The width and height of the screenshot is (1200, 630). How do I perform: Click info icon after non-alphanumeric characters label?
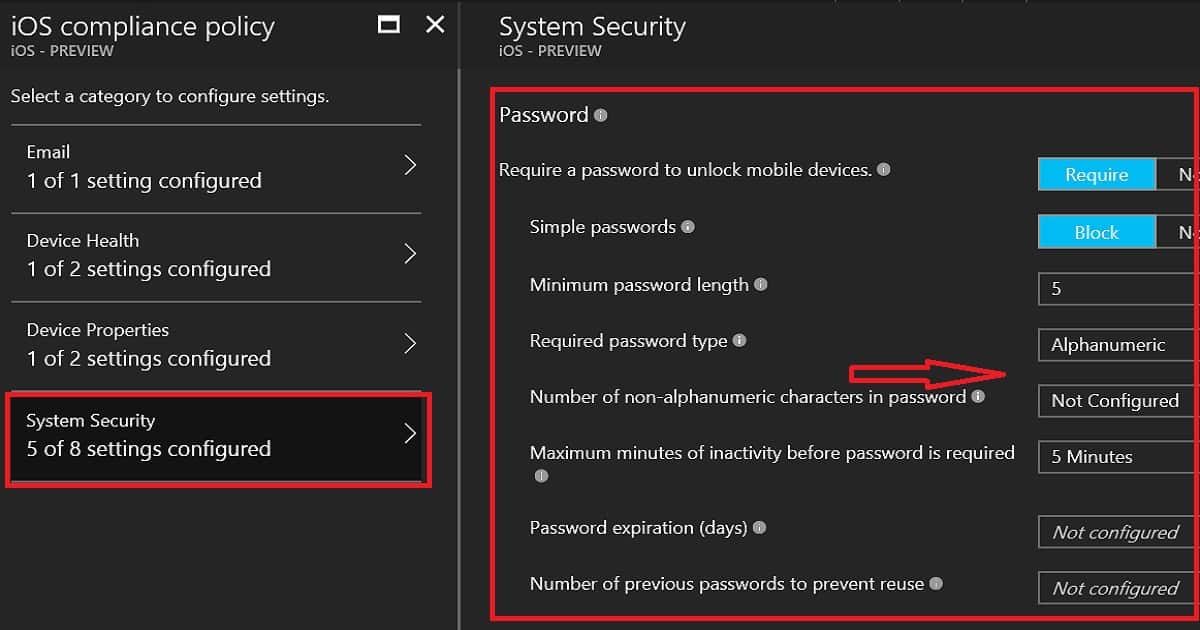coord(978,397)
